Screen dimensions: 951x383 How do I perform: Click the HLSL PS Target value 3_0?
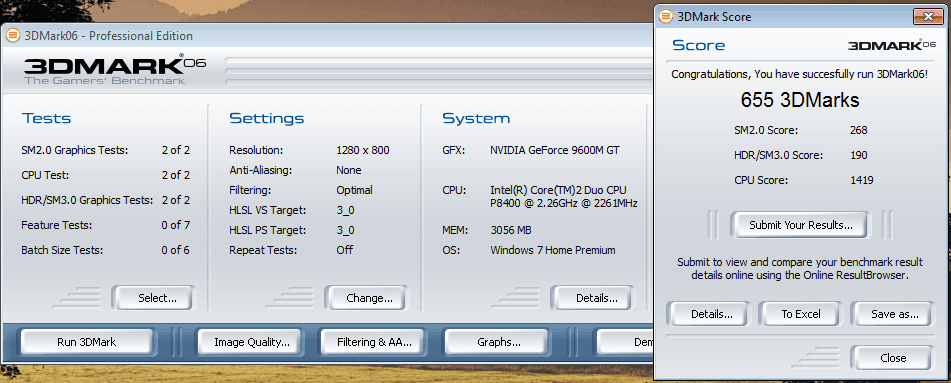click(346, 230)
